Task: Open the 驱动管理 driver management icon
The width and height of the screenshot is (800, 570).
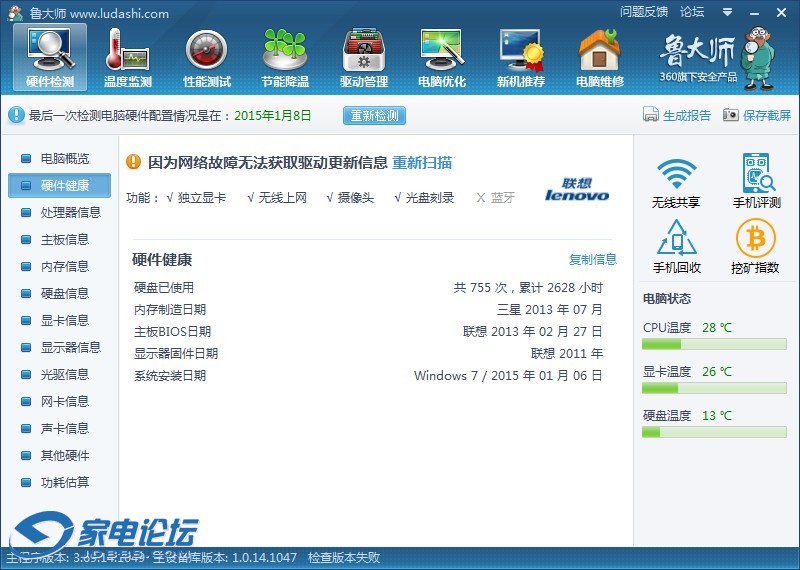Action: 364,57
